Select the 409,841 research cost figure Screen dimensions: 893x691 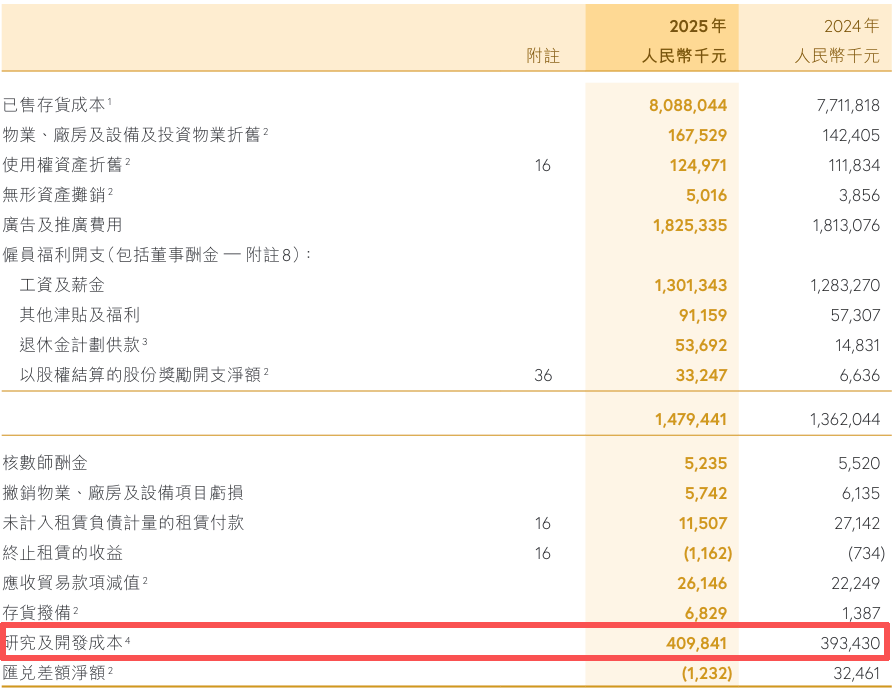[697, 643]
